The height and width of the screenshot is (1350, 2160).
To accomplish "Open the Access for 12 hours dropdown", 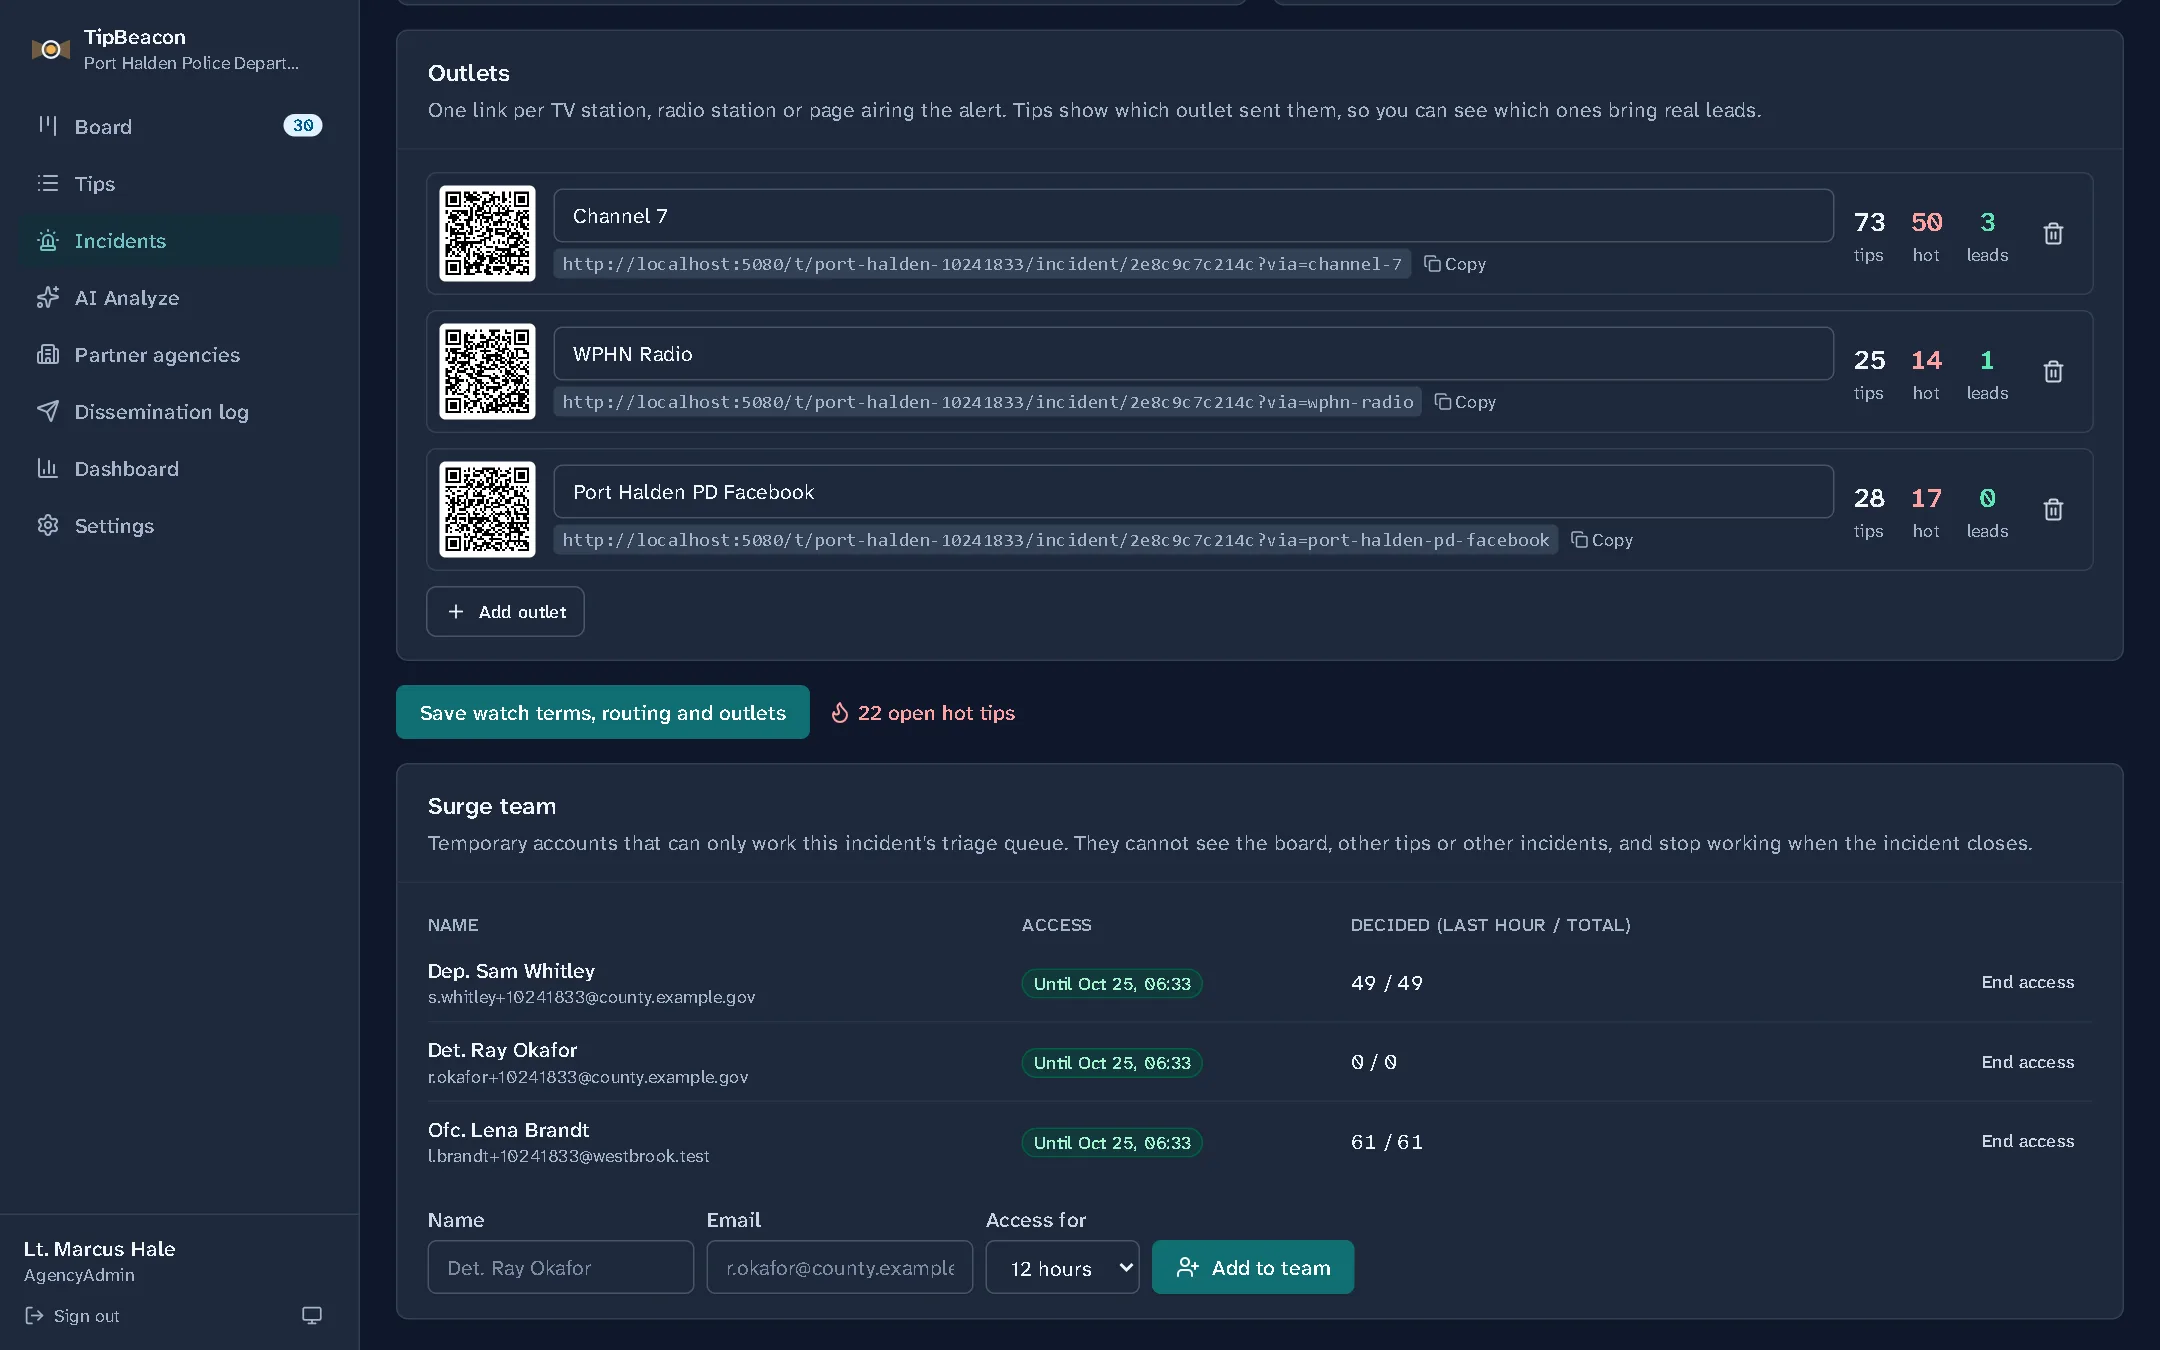I will tap(1062, 1267).
